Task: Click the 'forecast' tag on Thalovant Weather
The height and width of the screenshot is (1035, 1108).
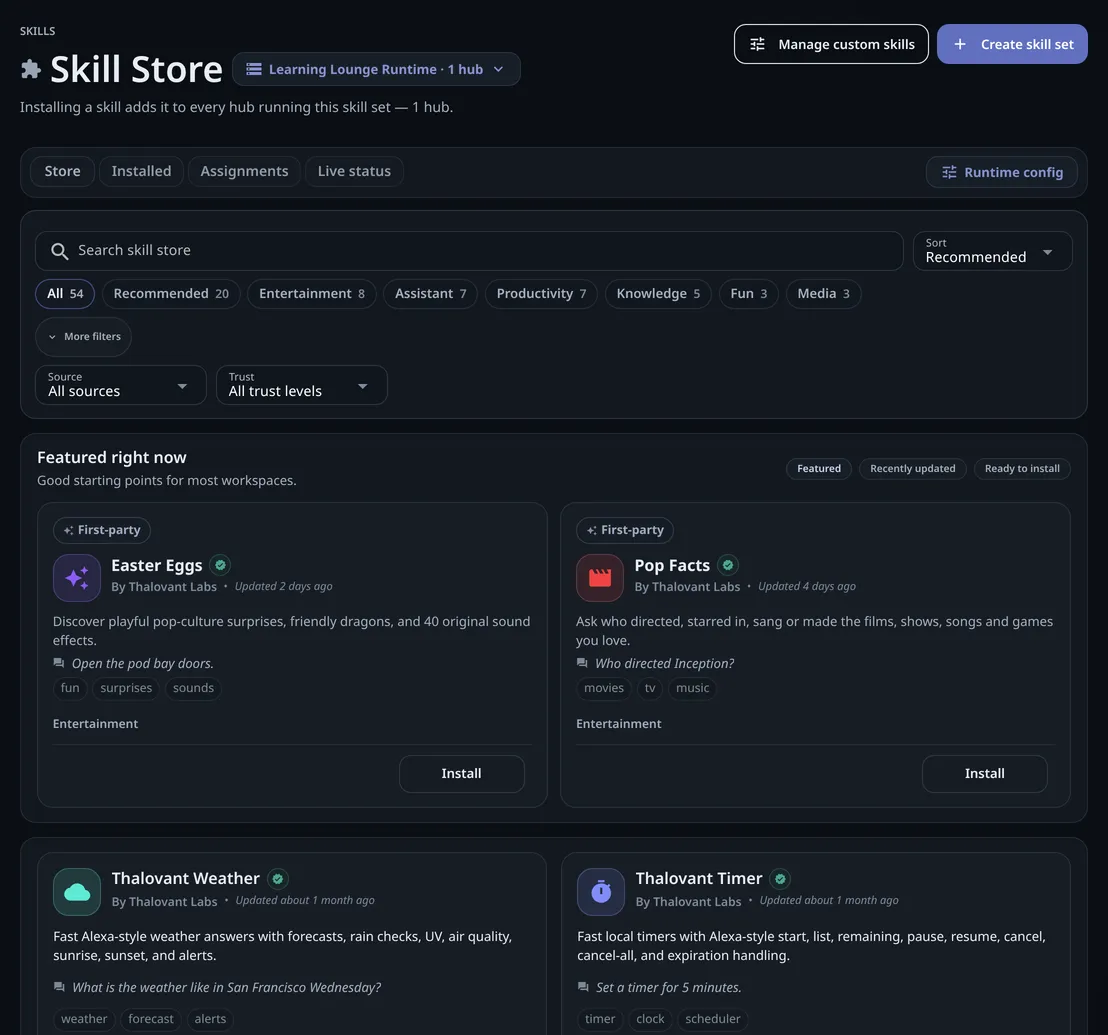Action: [151, 1019]
